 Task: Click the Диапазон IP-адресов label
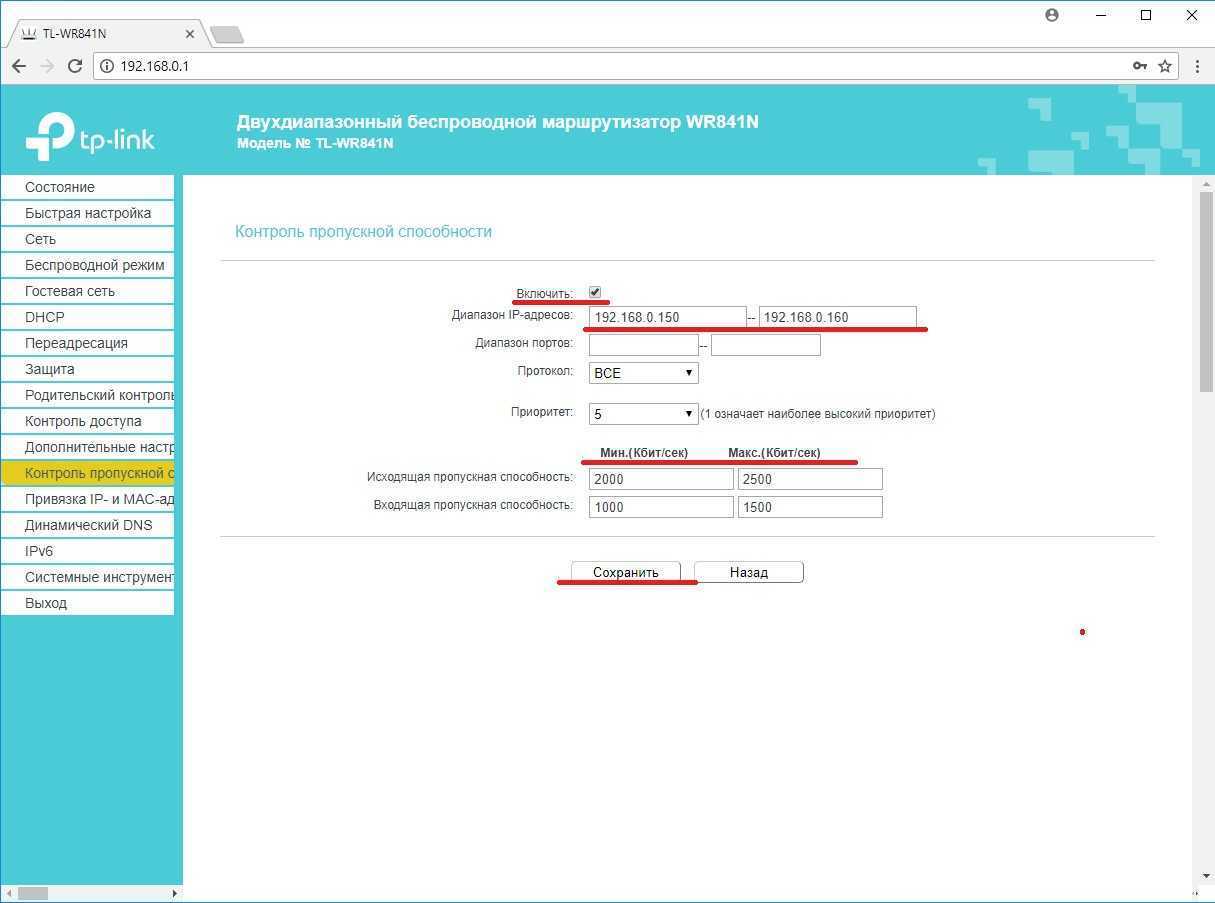pyautogui.click(x=512, y=315)
